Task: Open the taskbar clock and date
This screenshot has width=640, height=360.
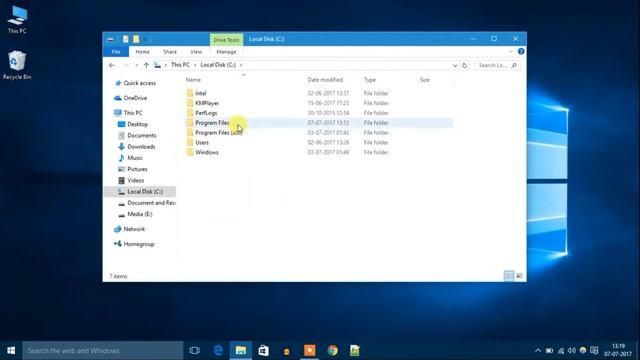Action: 618,350
